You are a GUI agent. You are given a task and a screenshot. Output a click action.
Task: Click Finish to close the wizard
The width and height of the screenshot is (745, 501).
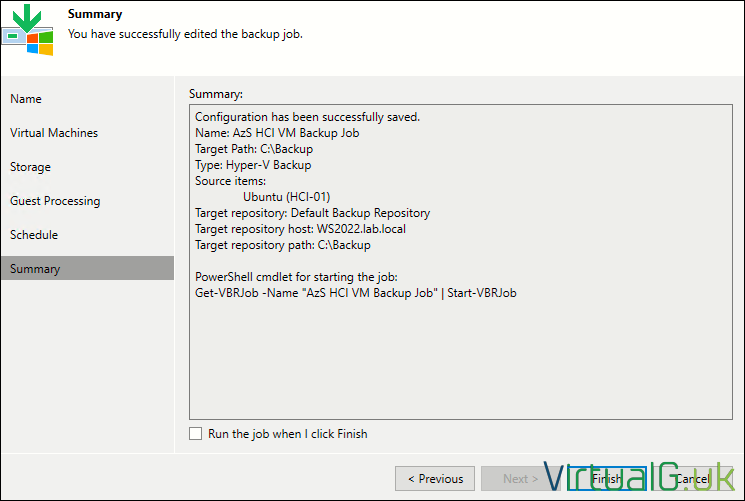tap(606, 479)
